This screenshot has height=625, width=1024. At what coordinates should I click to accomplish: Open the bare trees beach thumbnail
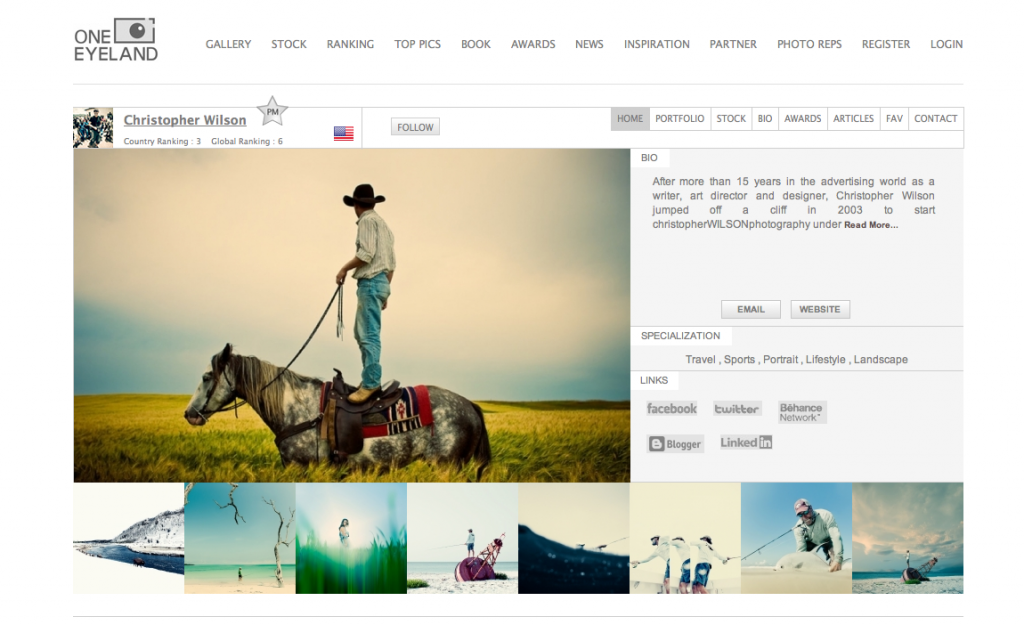240,538
